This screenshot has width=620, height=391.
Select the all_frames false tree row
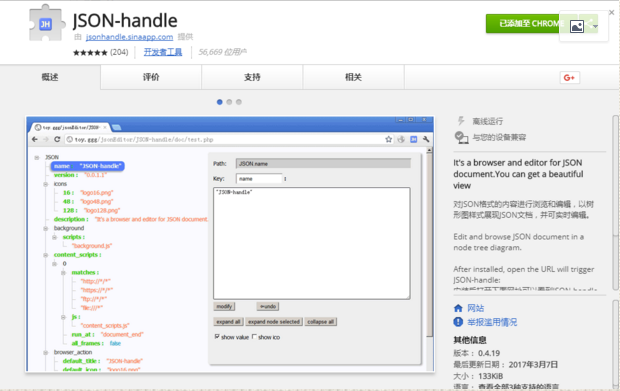(x=96, y=343)
